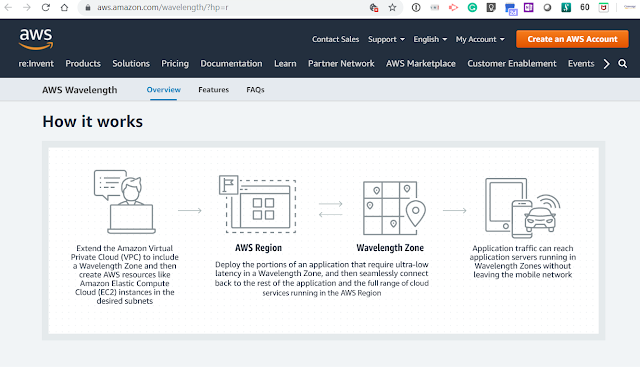Open the blue extension with 2d badge
Image resolution: width=640 pixels, height=376 pixels.
point(511,9)
